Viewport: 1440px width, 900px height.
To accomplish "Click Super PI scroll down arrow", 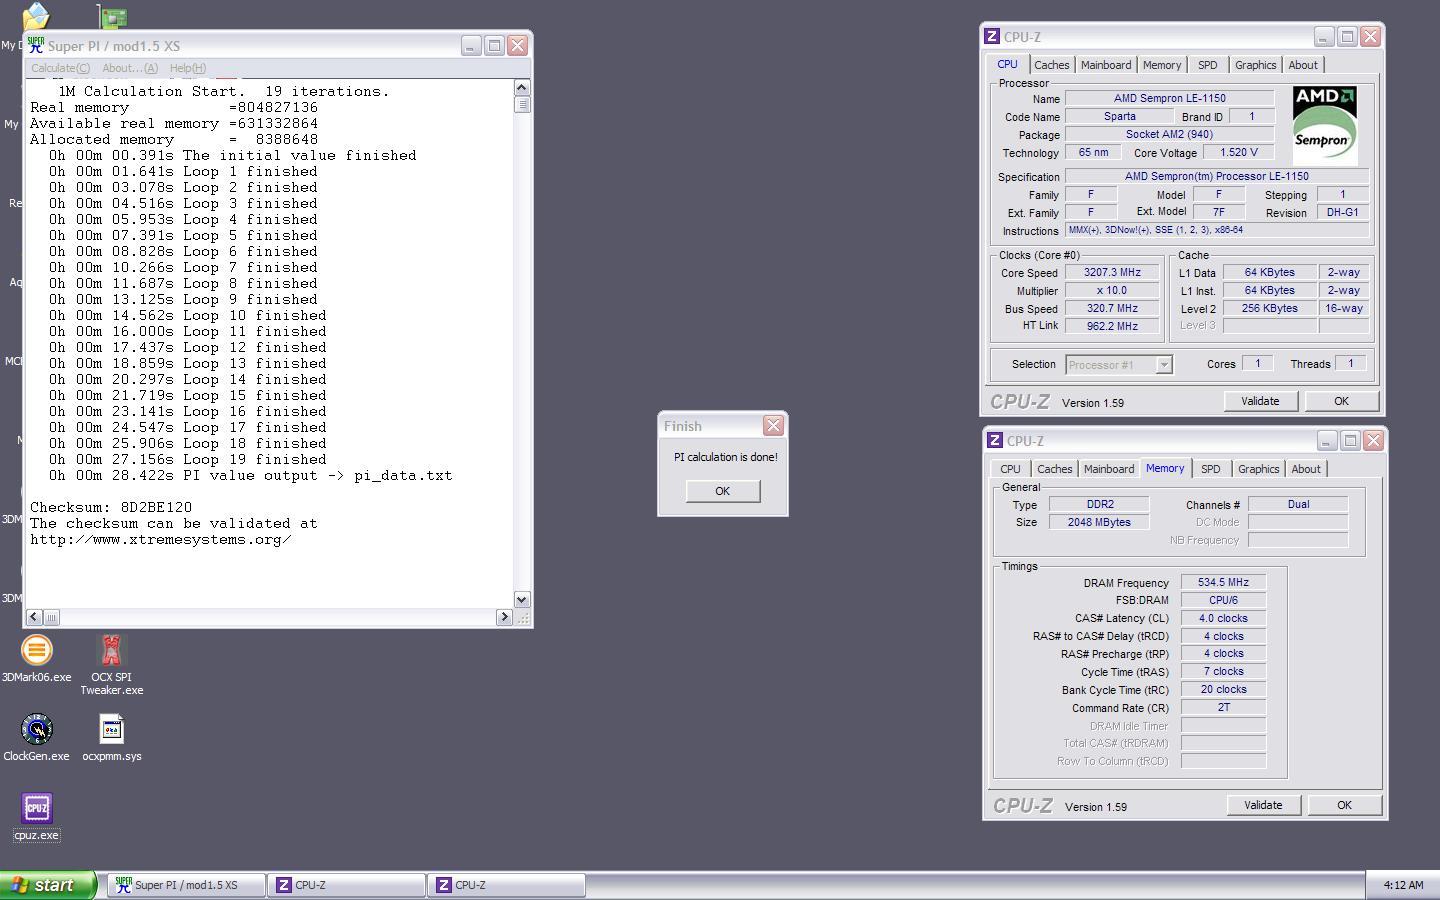I will click(522, 599).
